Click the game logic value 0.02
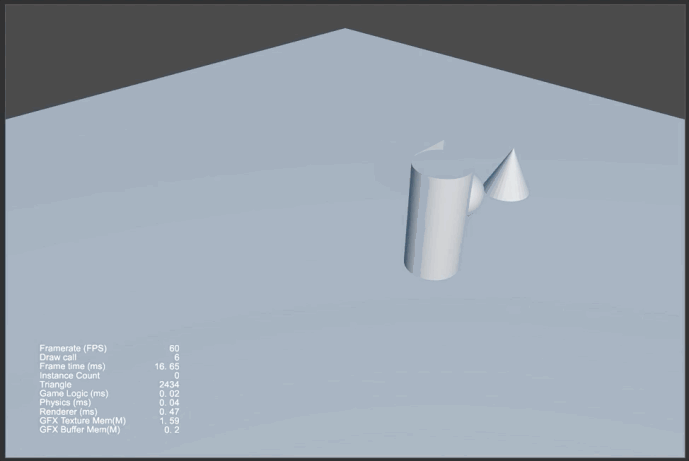 [169, 393]
